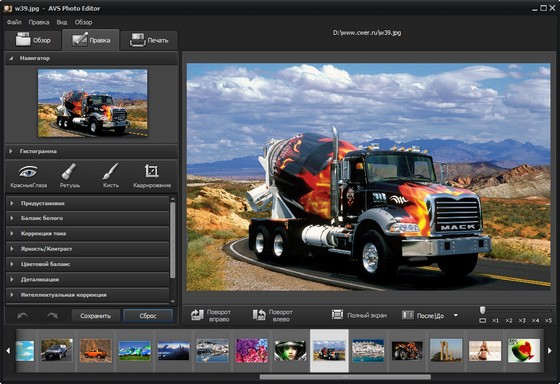Select the woman in bikini thumbnail
The width and height of the screenshot is (560, 384).
[485, 350]
